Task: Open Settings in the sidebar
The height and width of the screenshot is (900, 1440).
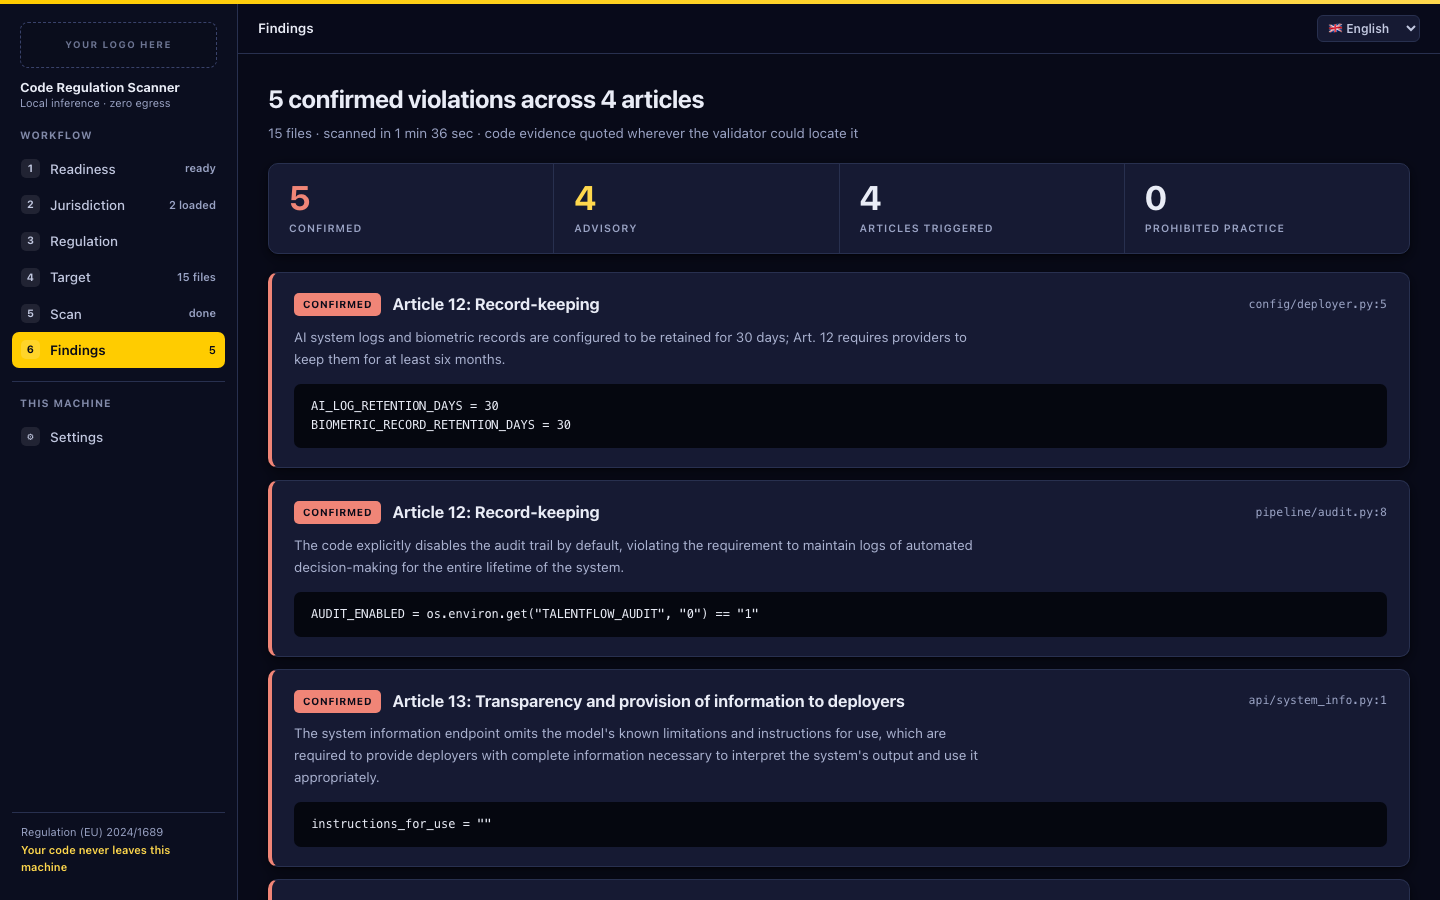Action: pyautogui.click(x=118, y=437)
